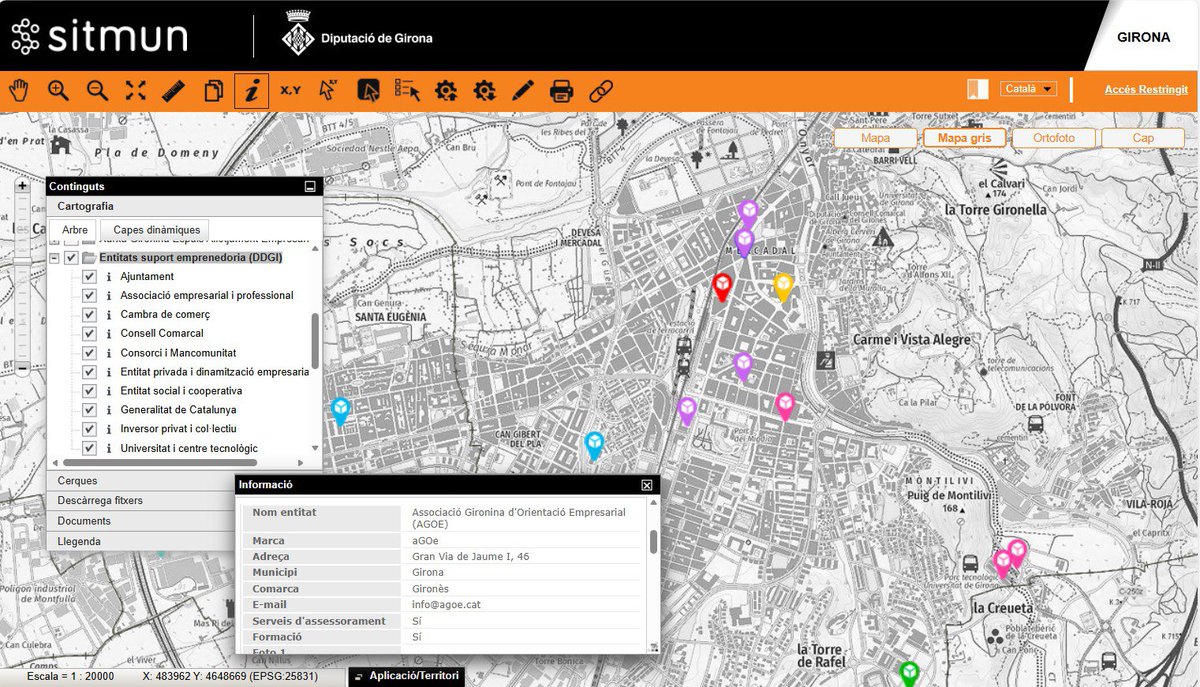
Task: Toggle Cambra de comerç layer checkbox
Action: pos(89,315)
